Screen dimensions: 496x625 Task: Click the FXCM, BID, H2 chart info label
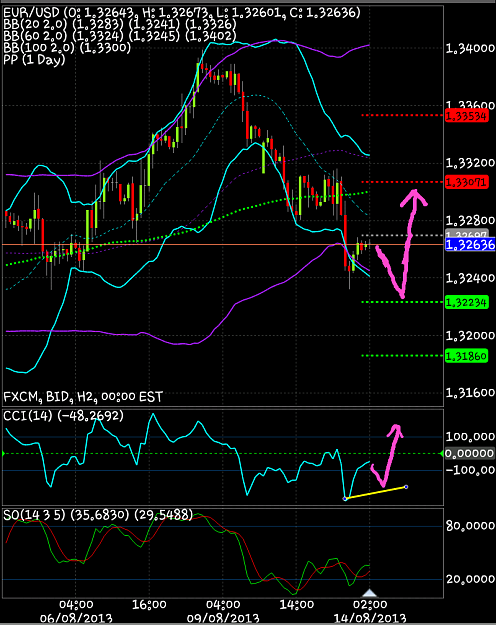click(x=83, y=397)
